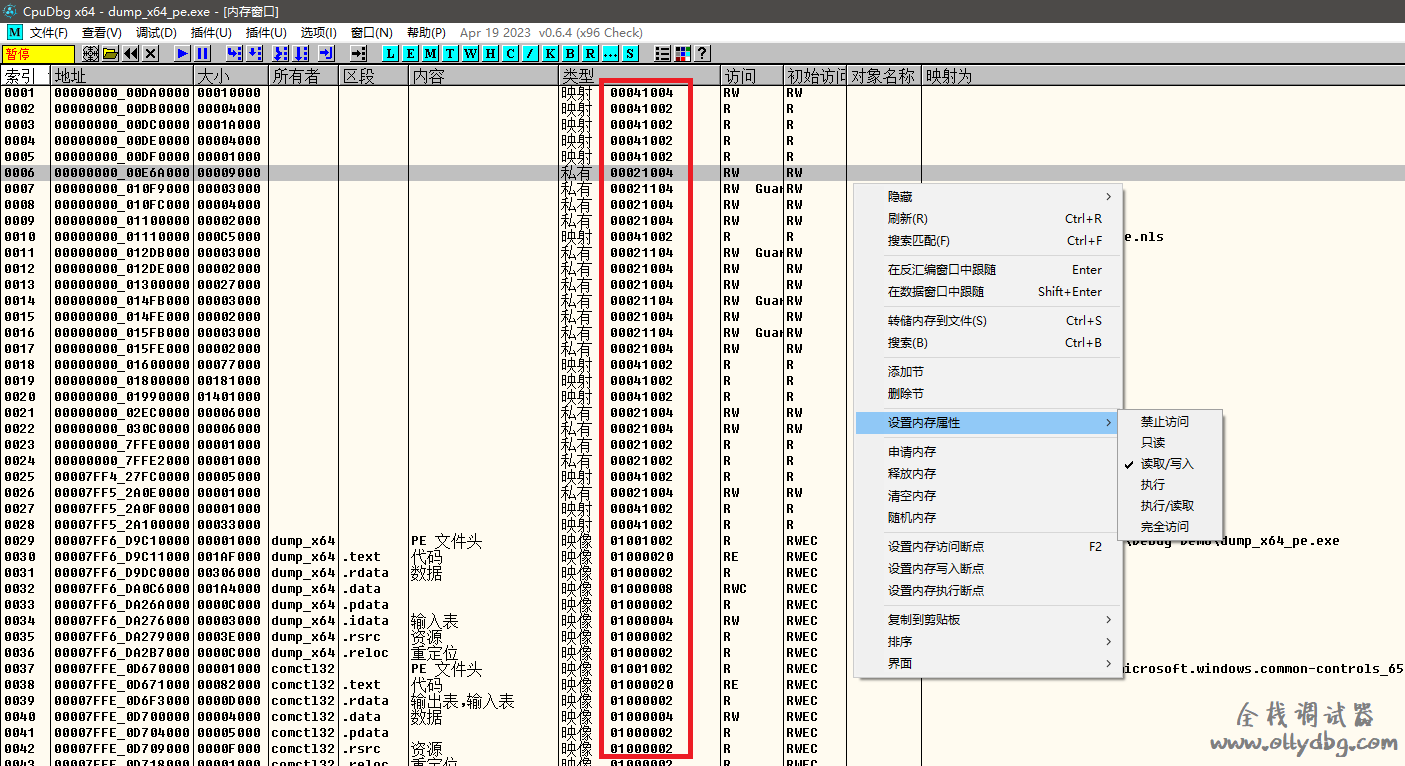
Task: Sort by the 映射为 column header
Action: point(1163,76)
